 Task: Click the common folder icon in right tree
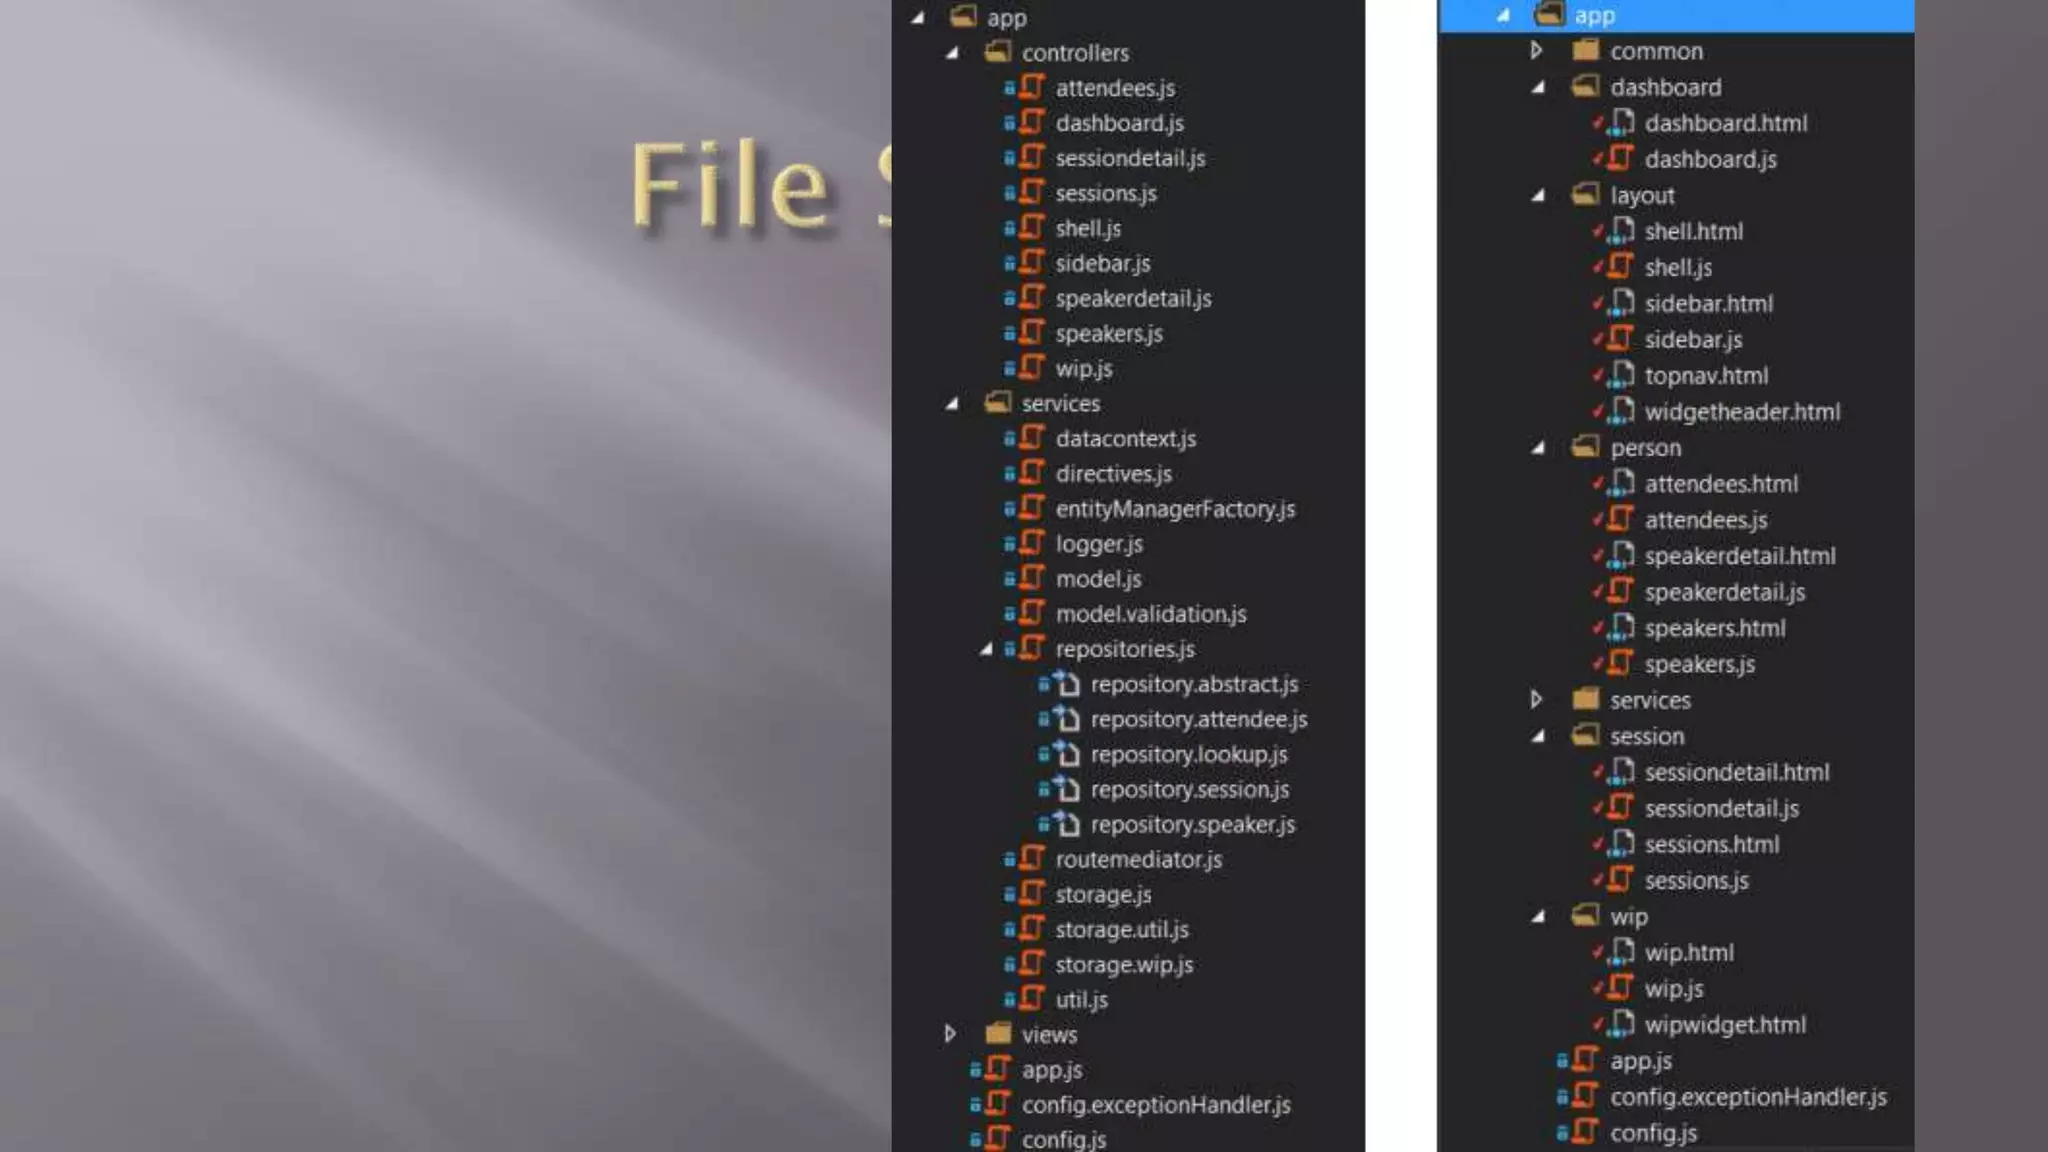click(x=1586, y=51)
